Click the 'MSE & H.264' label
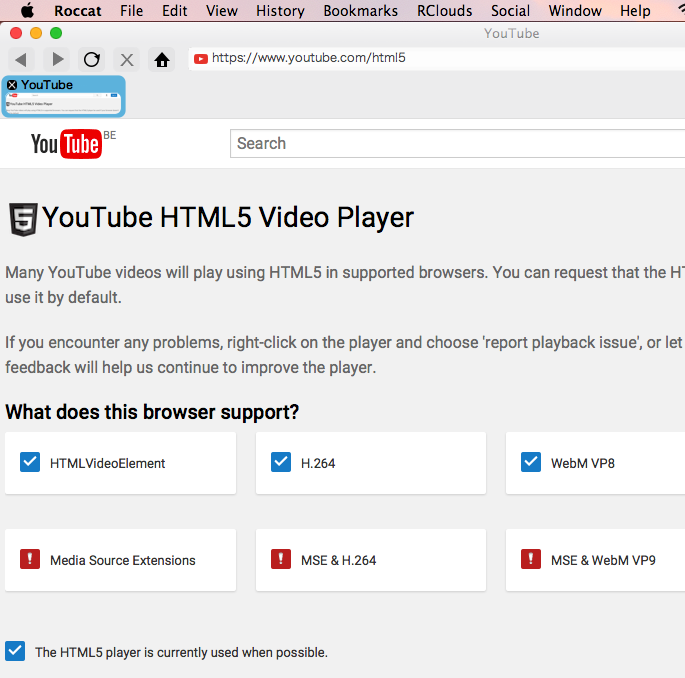The image size is (685, 678). pos(339,560)
